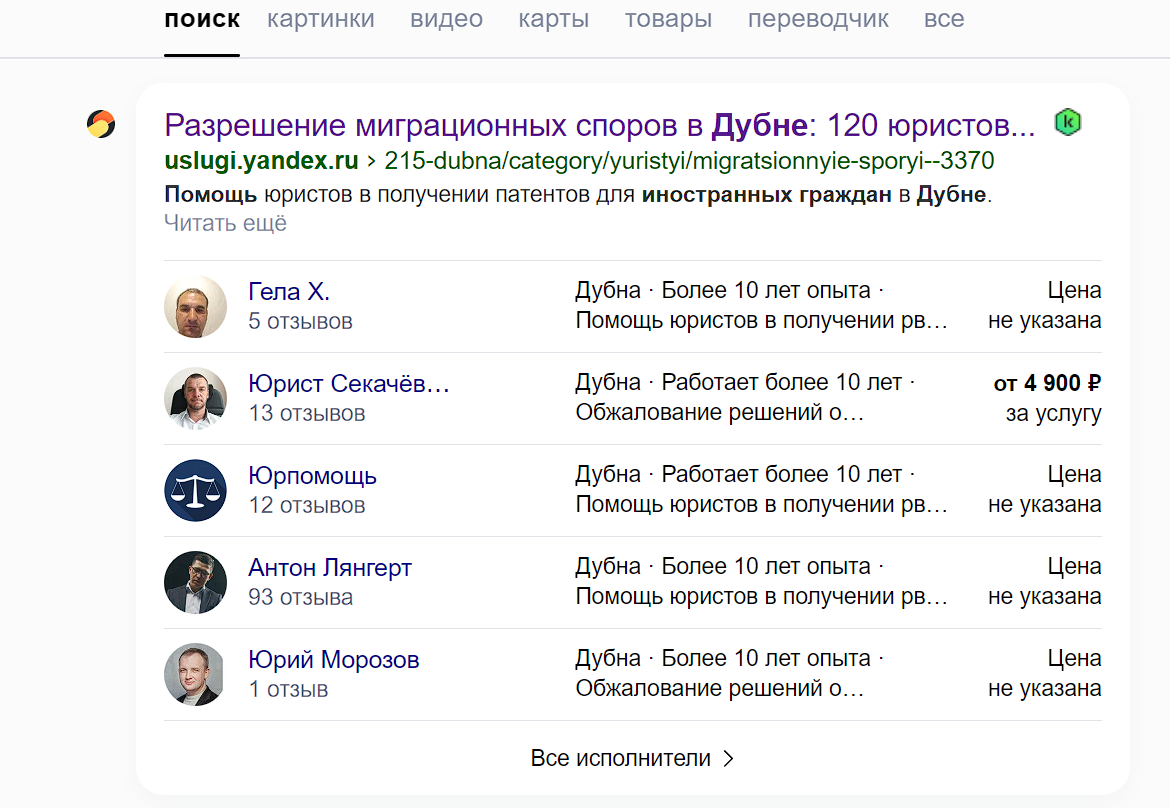Switch to the видео tab
Viewport: 1170px width, 808px height.
(446, 19)
